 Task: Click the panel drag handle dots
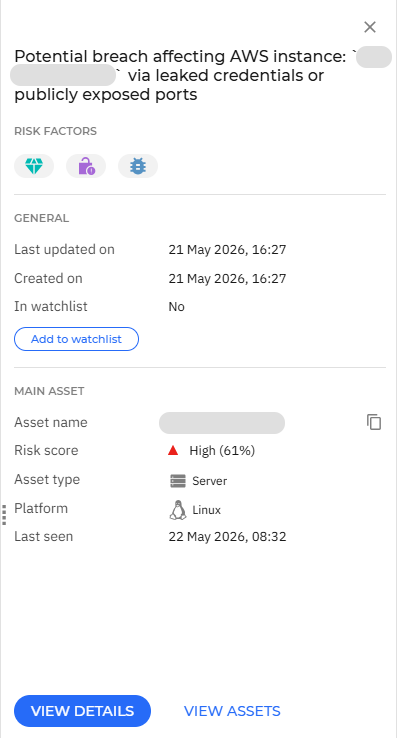4,514
